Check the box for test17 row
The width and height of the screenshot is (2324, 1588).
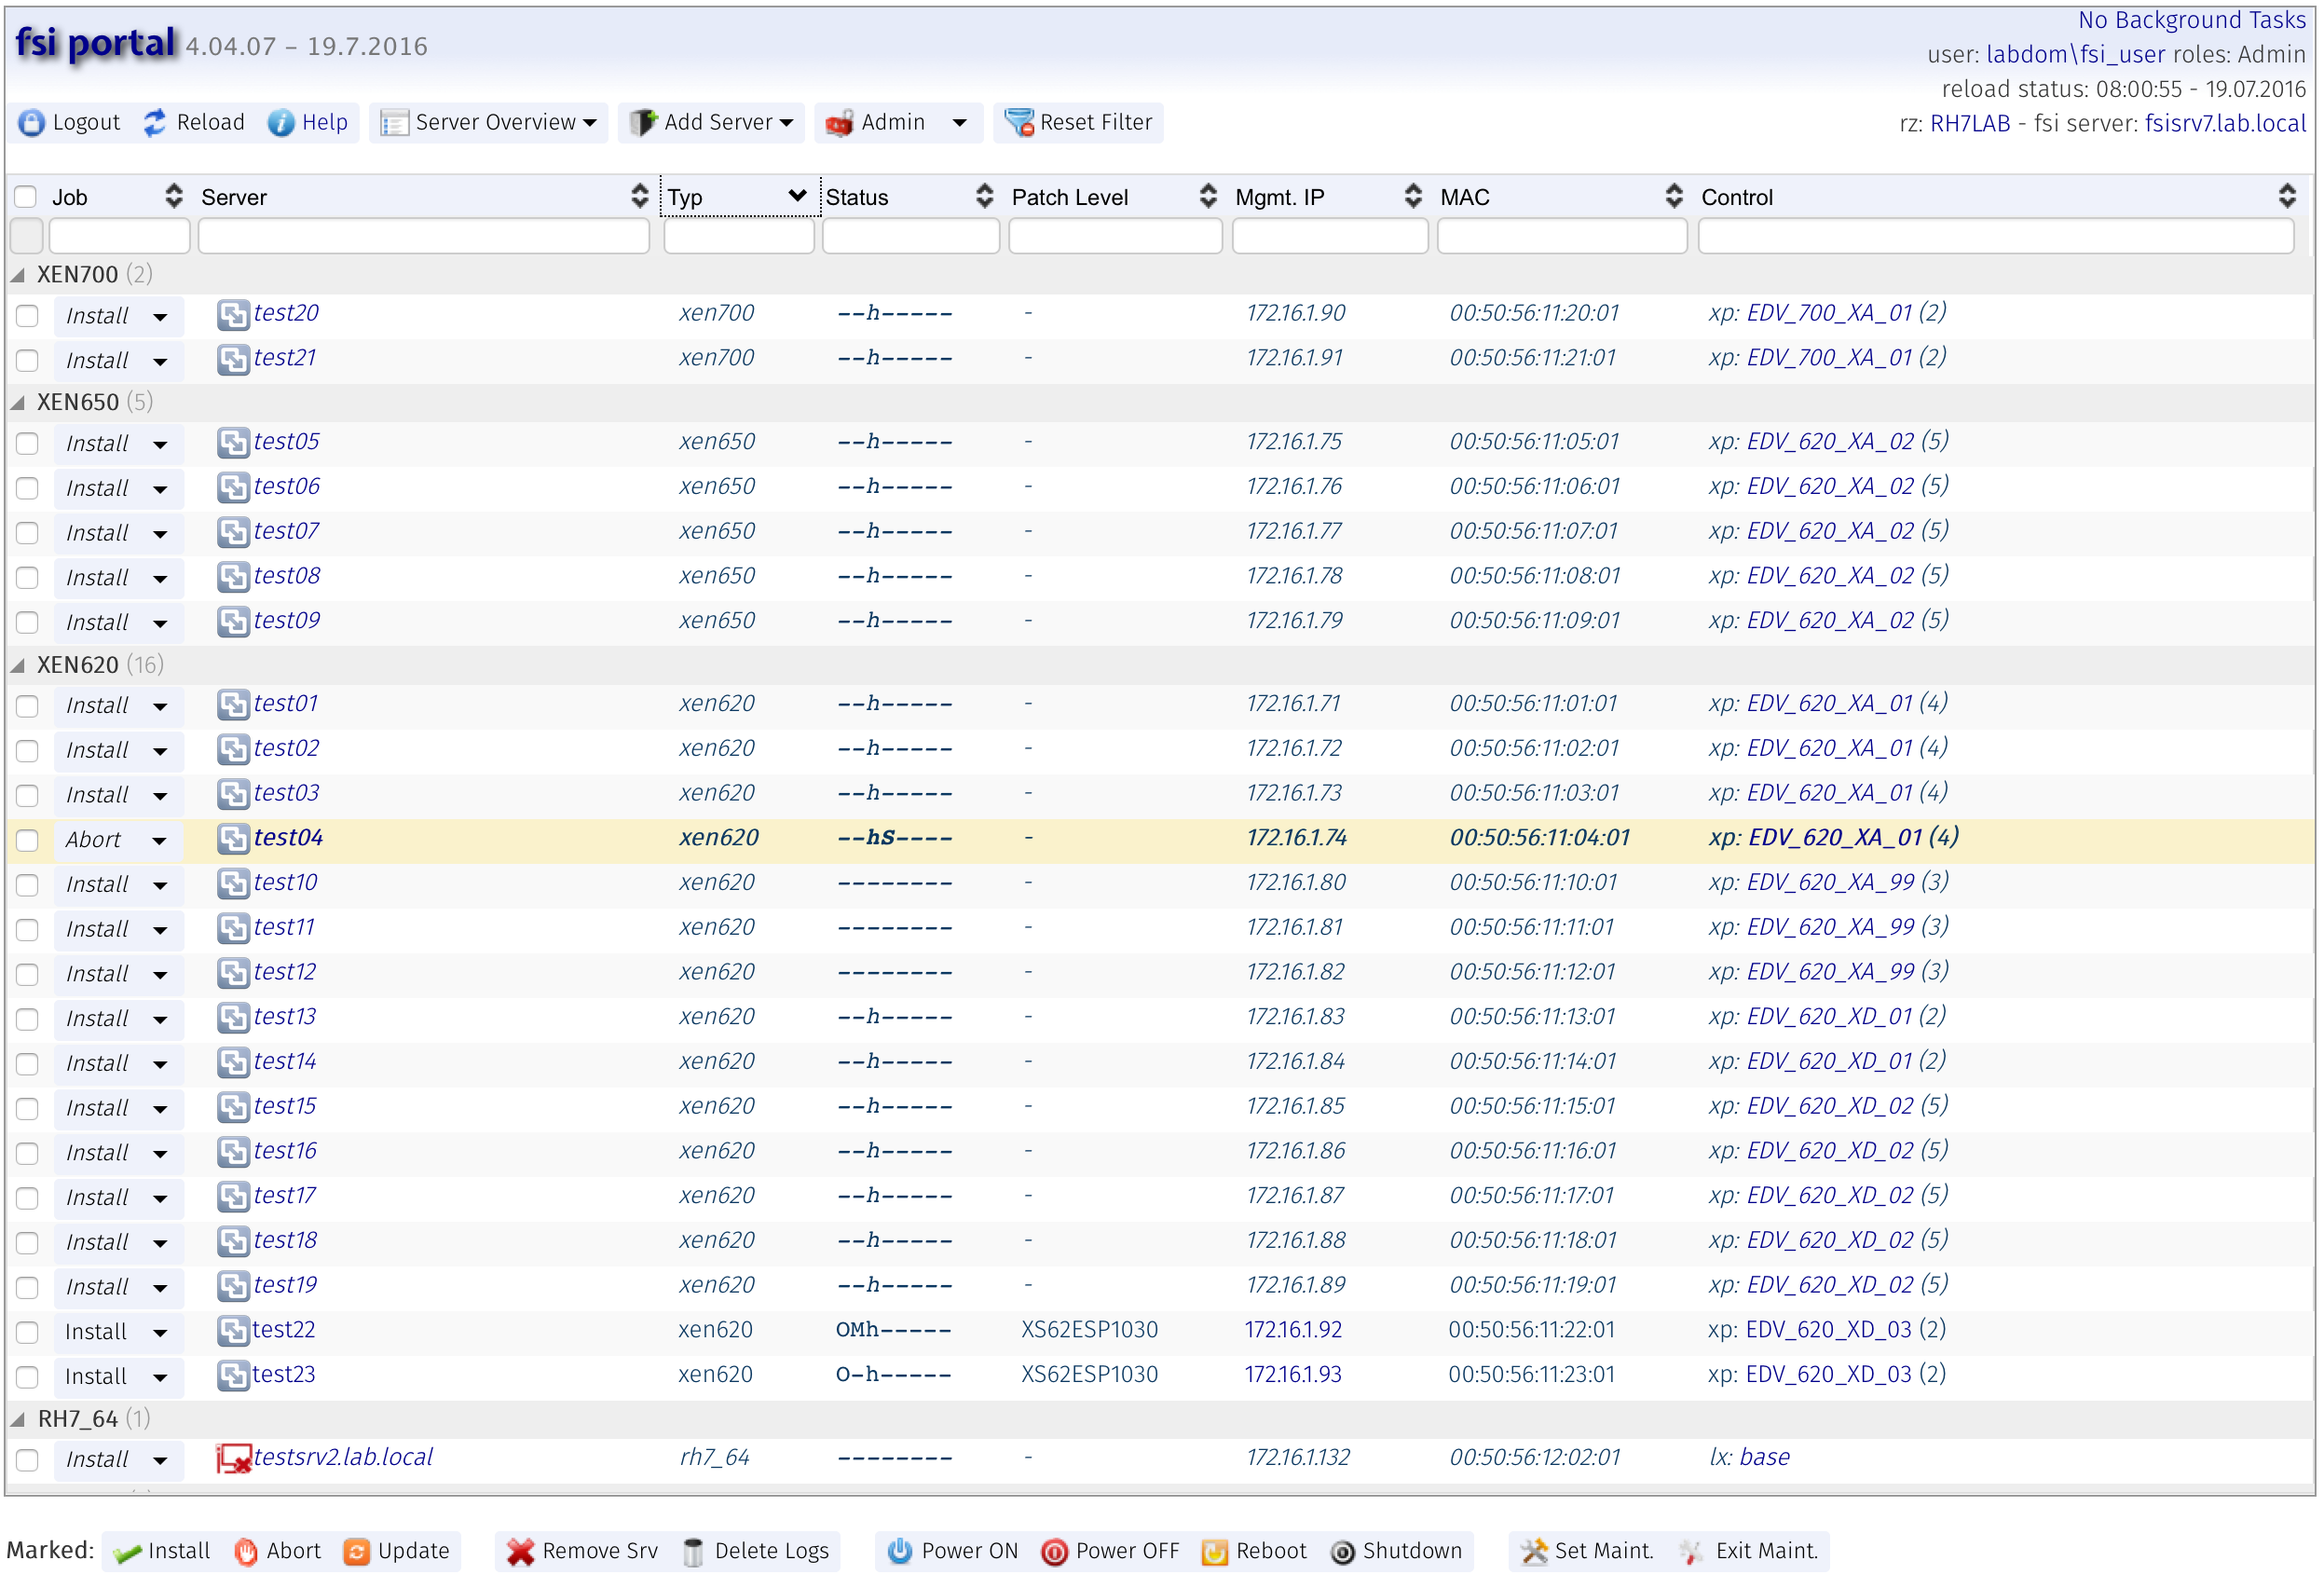[27, 1198]
